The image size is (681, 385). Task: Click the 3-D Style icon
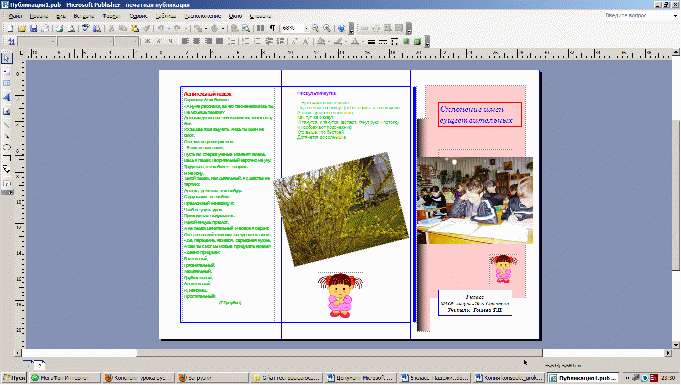(417, 41)
